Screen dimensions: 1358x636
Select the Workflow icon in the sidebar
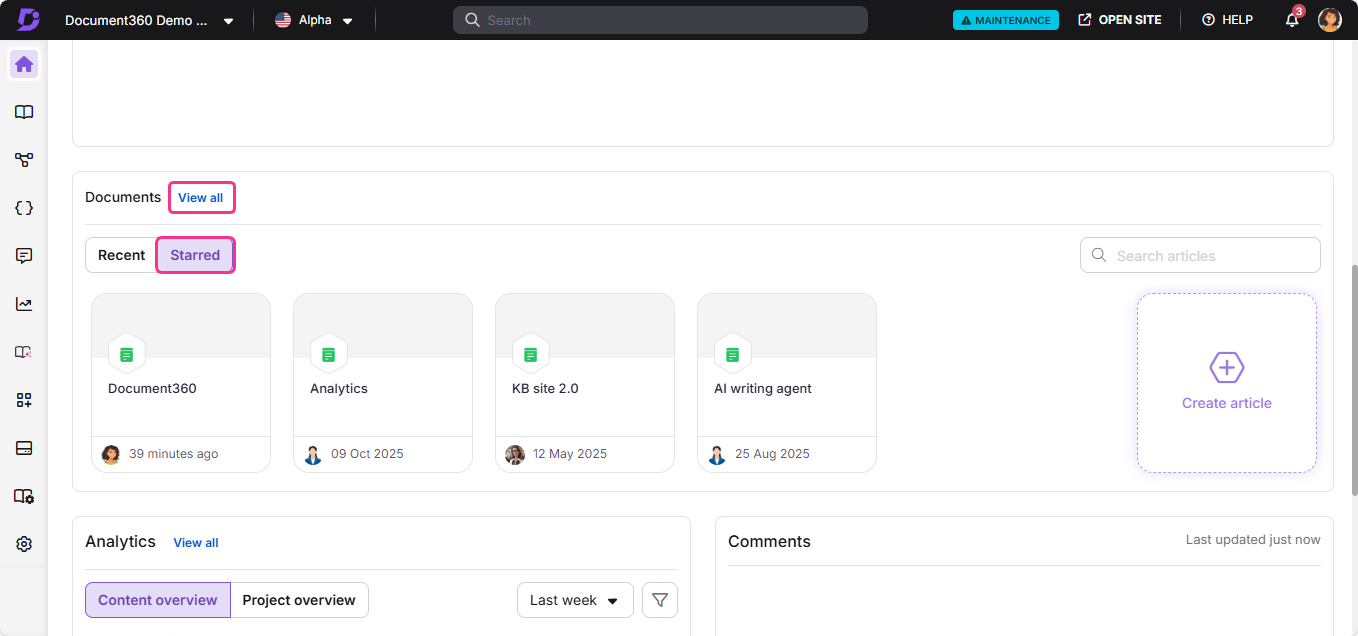tap(23, 159)
